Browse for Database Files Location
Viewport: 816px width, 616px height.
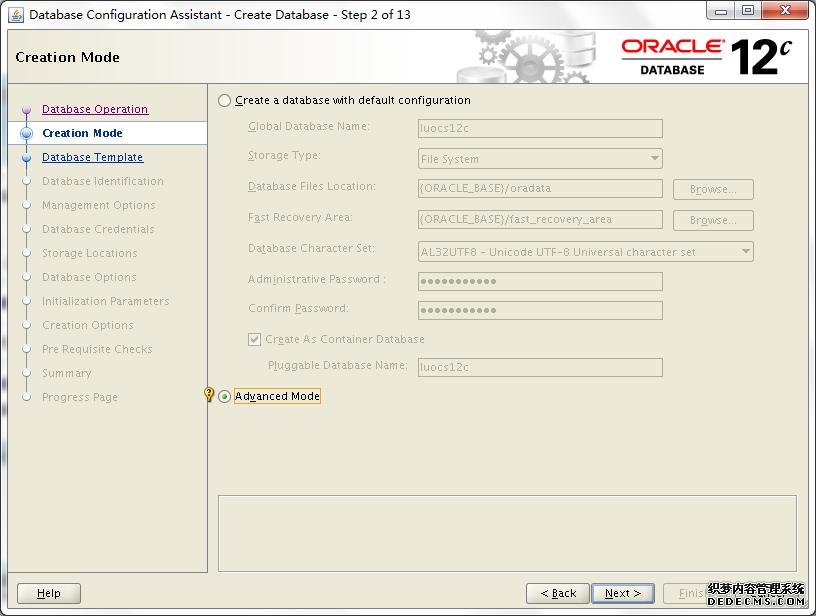coord(713,189)
